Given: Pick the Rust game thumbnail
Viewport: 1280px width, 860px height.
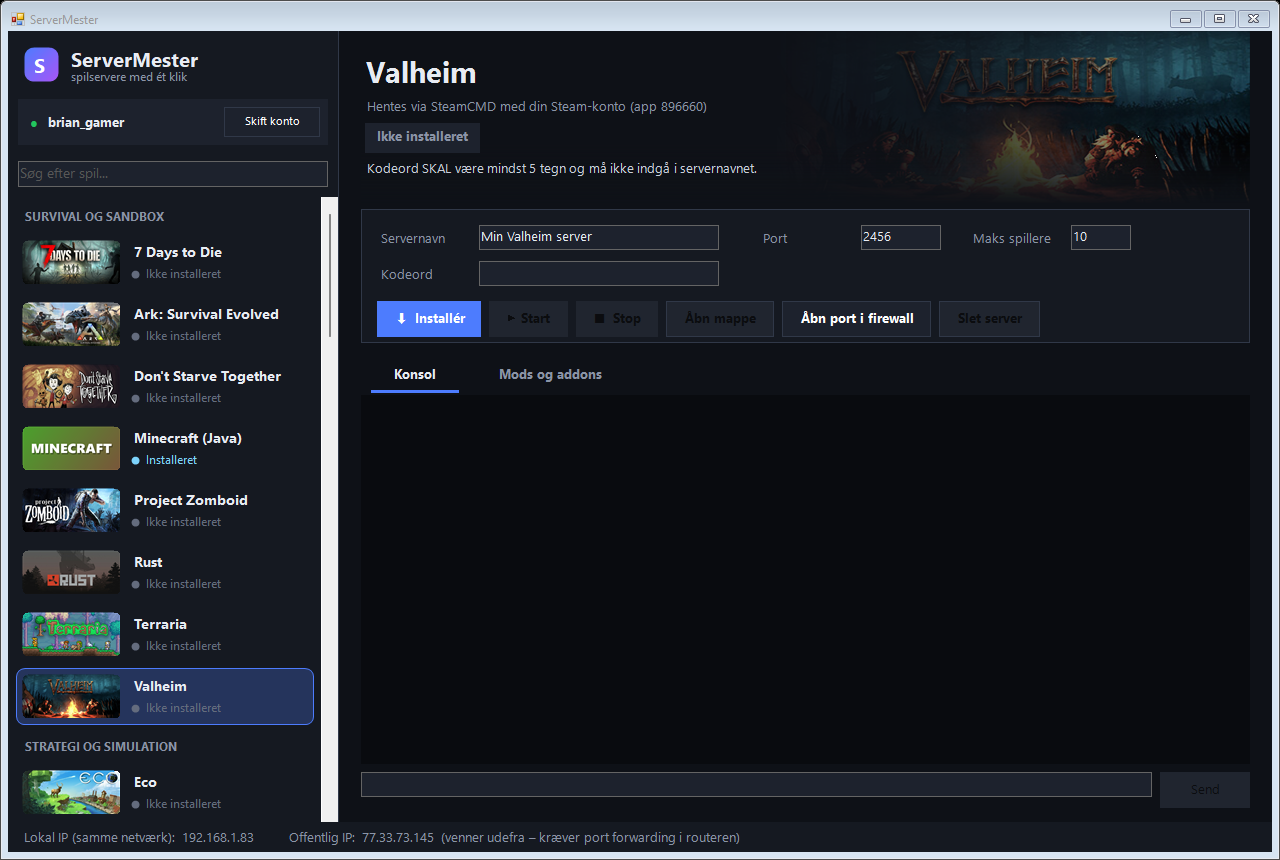Looking at the screenshot, I should pyautogui.click(x=71, y=572).
